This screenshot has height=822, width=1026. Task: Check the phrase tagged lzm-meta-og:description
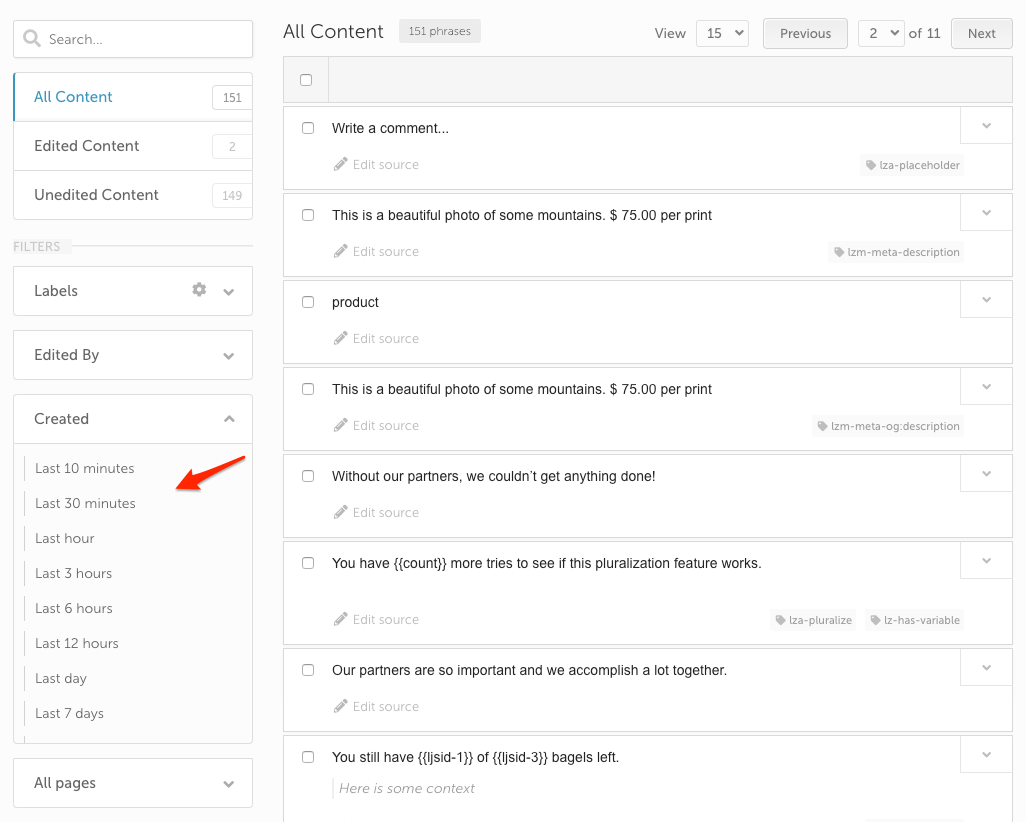(x=308, y=389)
